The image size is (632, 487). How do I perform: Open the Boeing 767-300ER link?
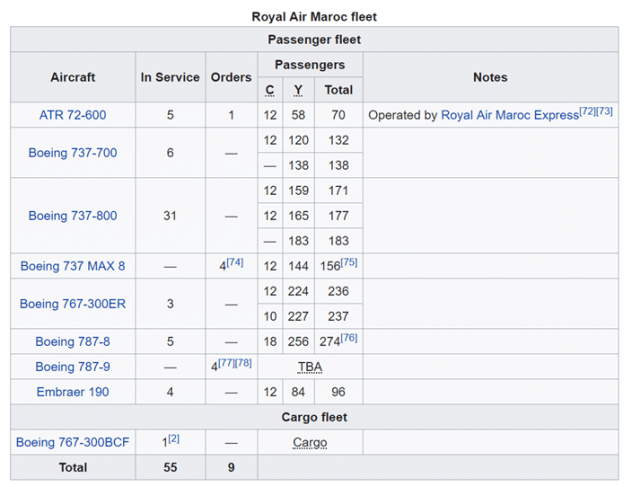point(73,304)
